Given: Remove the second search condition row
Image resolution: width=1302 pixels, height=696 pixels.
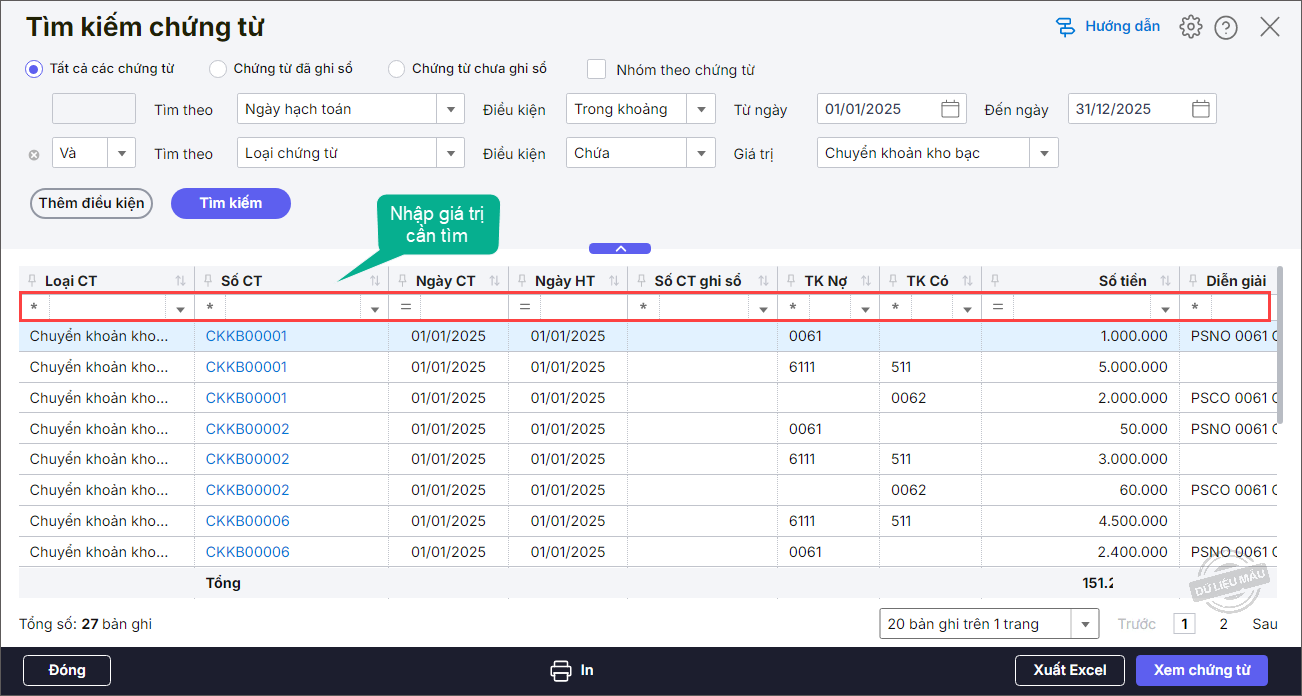Looking at the screenshot, I should 34,155.
